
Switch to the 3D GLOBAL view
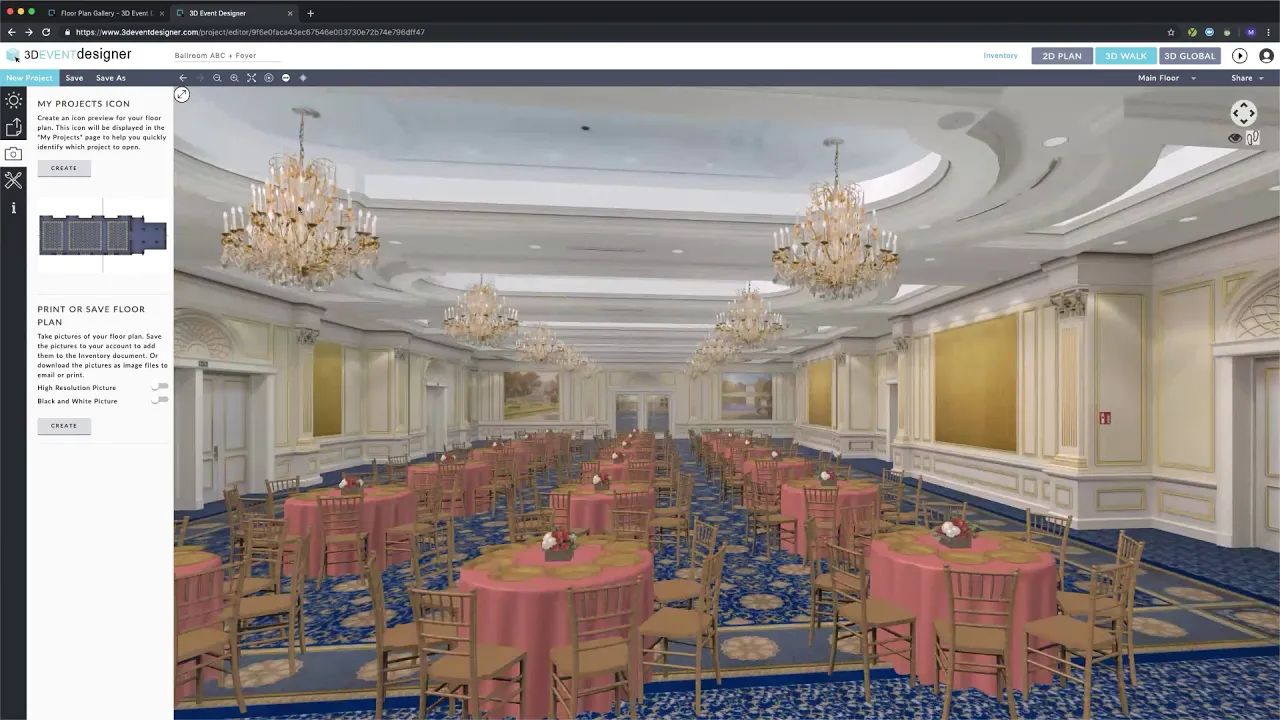tap(1190, 56)
